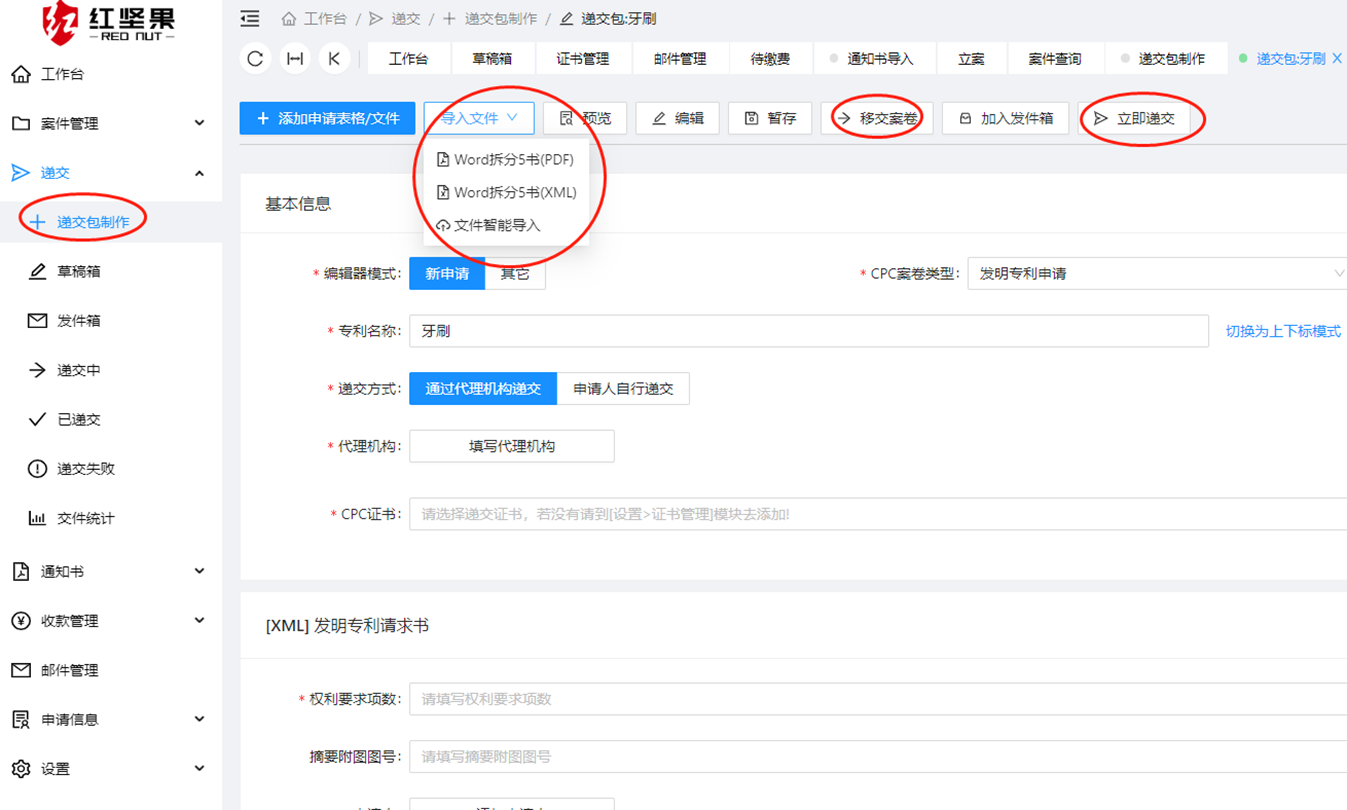This screenshot has height=810, width=1347.
Task: Click the 加入发件箱 button
Action: 1005,118
